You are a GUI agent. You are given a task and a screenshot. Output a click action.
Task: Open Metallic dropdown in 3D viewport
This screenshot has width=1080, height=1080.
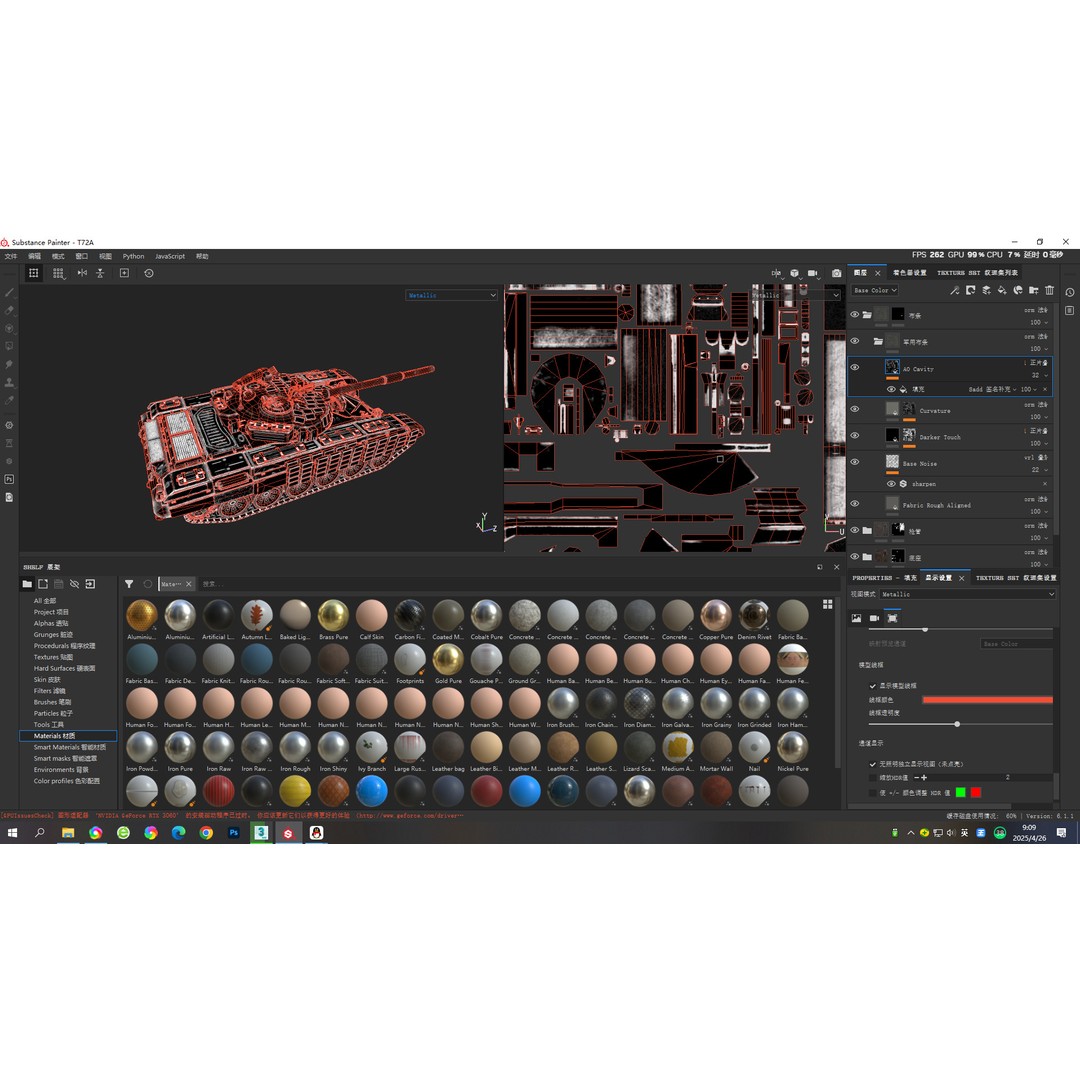pos(451,295)
